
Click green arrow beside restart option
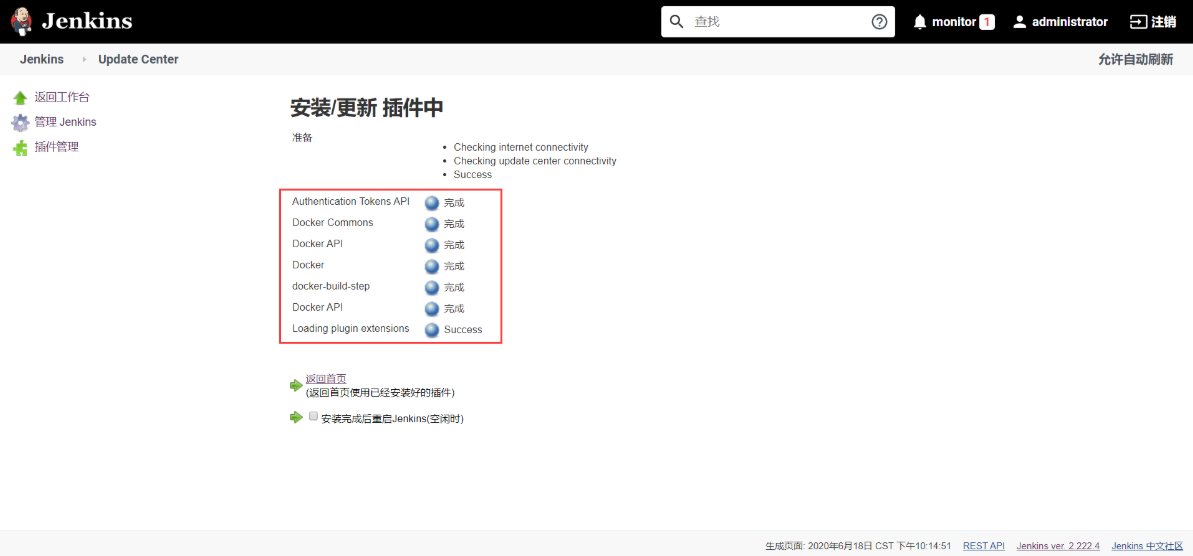296,418
